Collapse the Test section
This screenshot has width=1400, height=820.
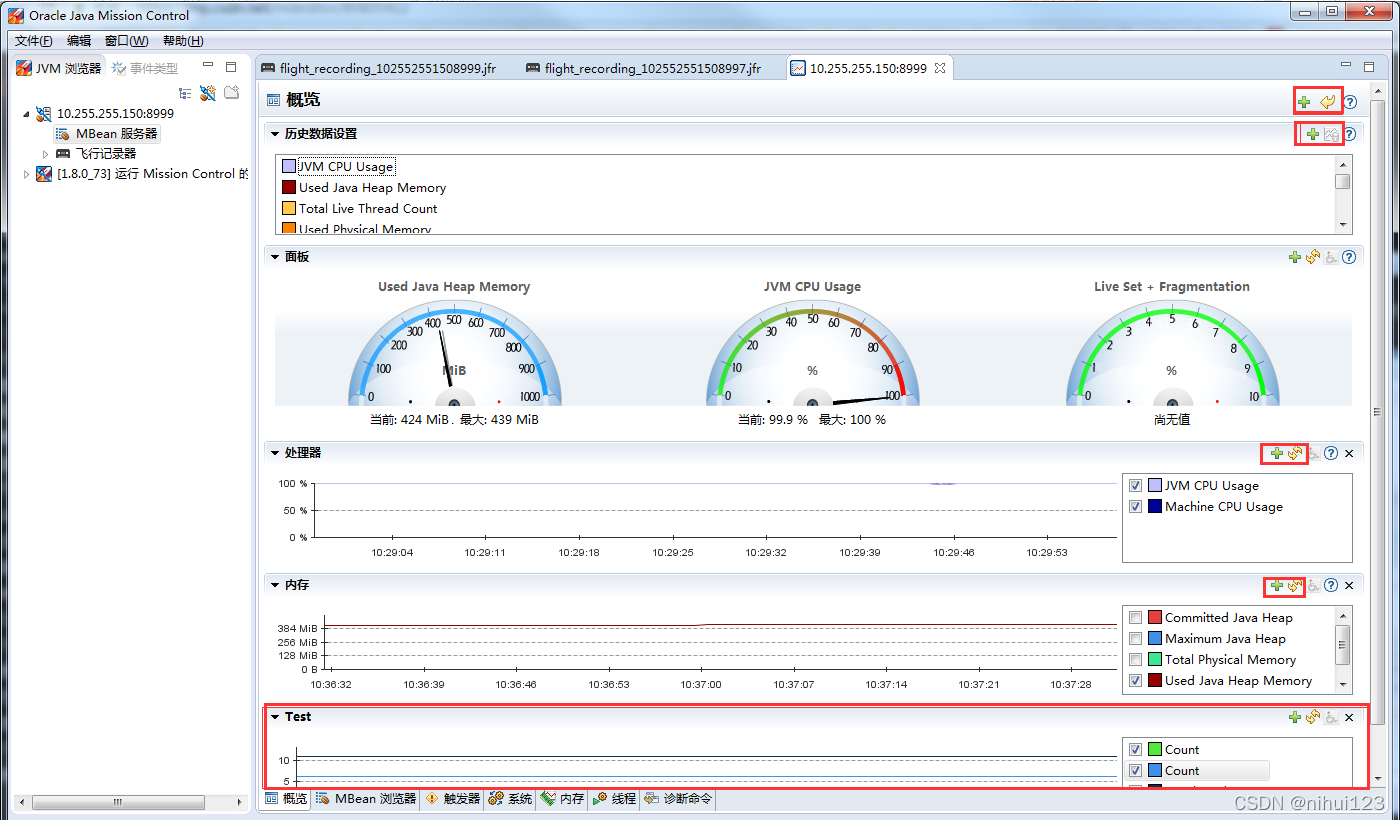[275, 717]
